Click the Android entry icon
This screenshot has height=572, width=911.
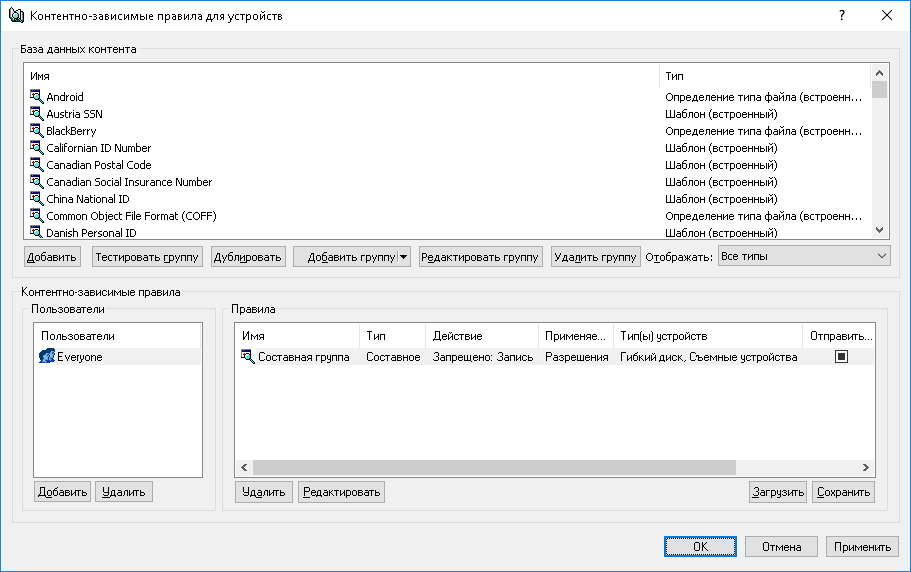click(37, 97)
